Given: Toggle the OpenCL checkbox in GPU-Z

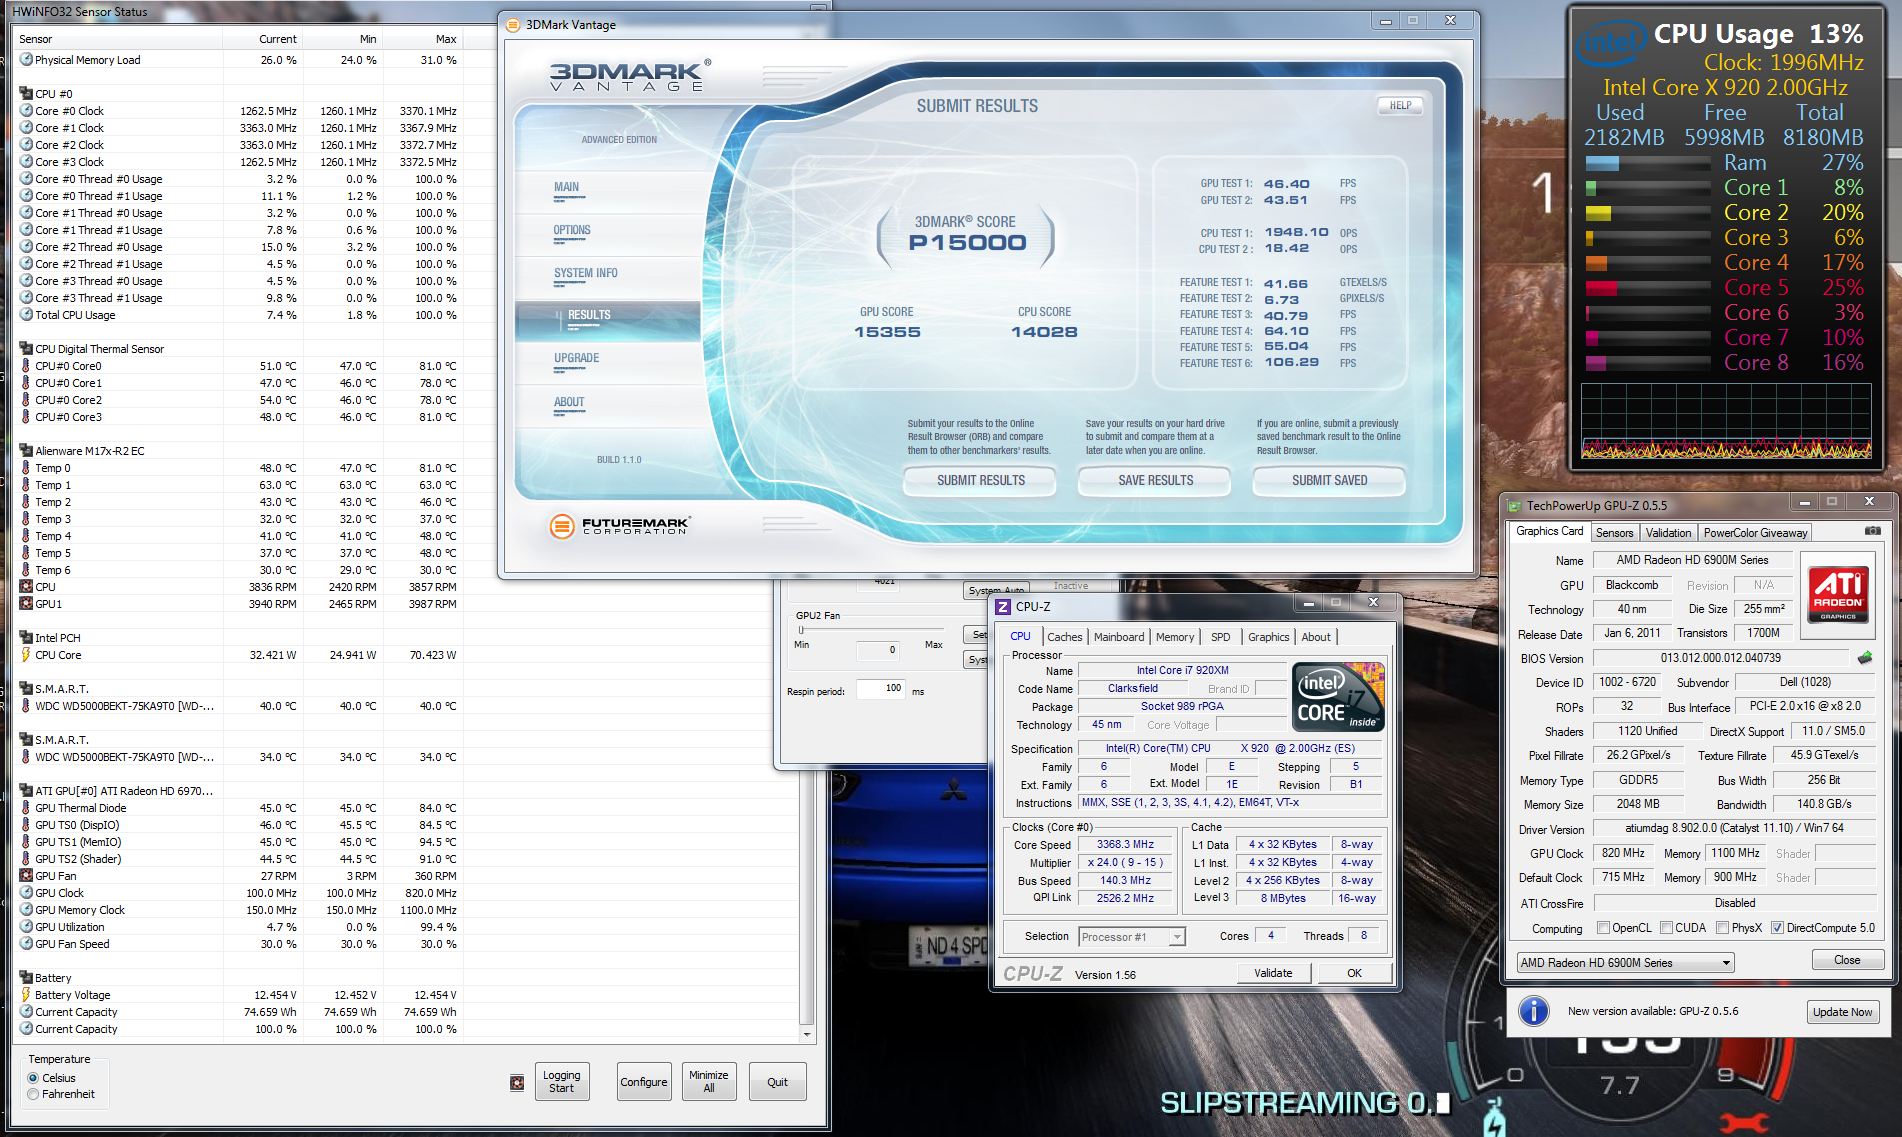Looking at the screenshot, I should [1604, 928].
